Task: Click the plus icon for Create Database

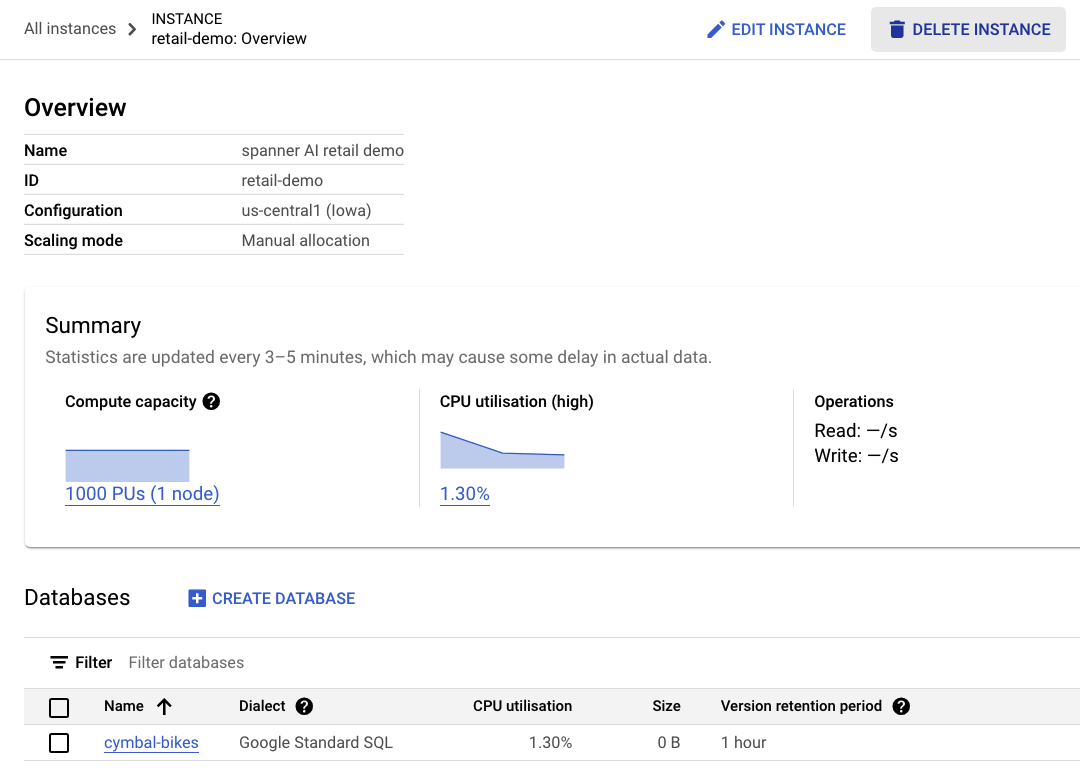Action: pyautogui.click(x=197, y=599)
